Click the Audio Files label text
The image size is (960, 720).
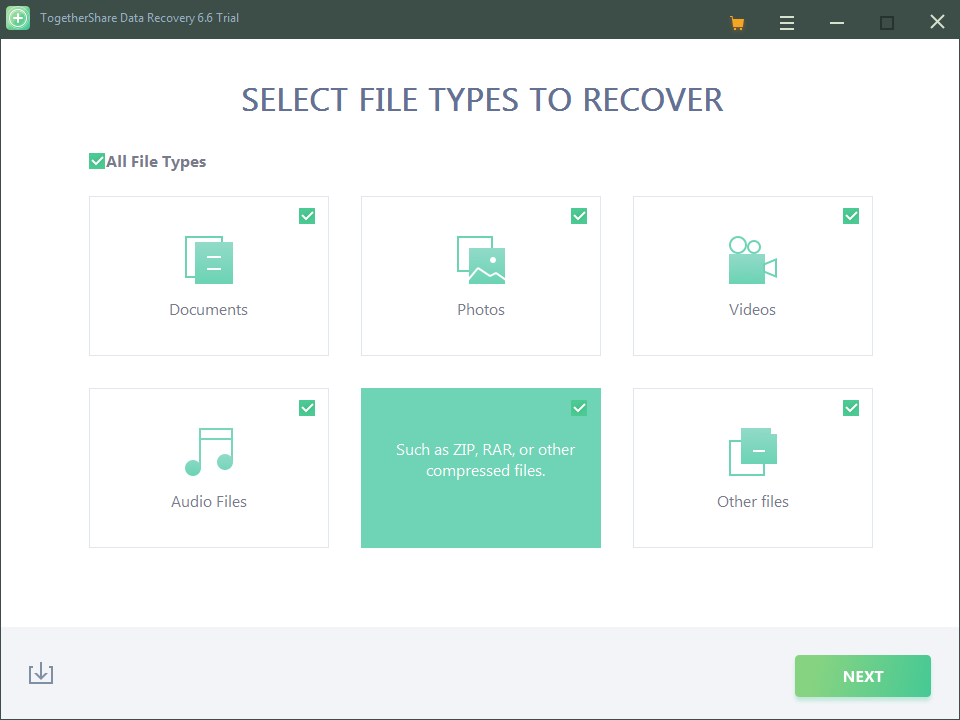pos(209,502)
